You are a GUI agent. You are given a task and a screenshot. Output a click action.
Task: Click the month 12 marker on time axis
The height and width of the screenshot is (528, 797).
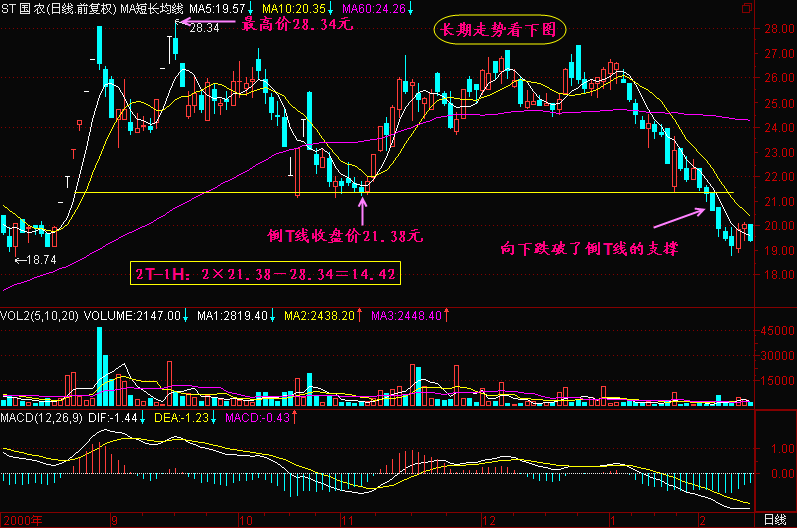coord(488,520)
